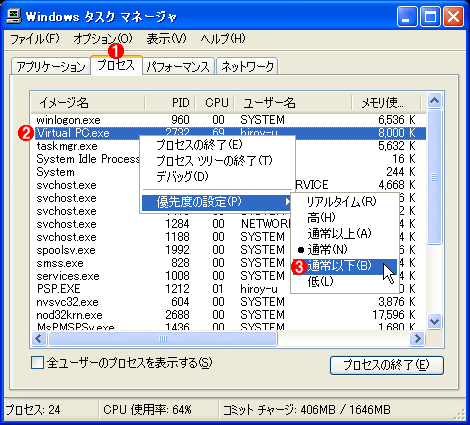Click the vertical scrollbar up arrow

click(x=434, y=101)
